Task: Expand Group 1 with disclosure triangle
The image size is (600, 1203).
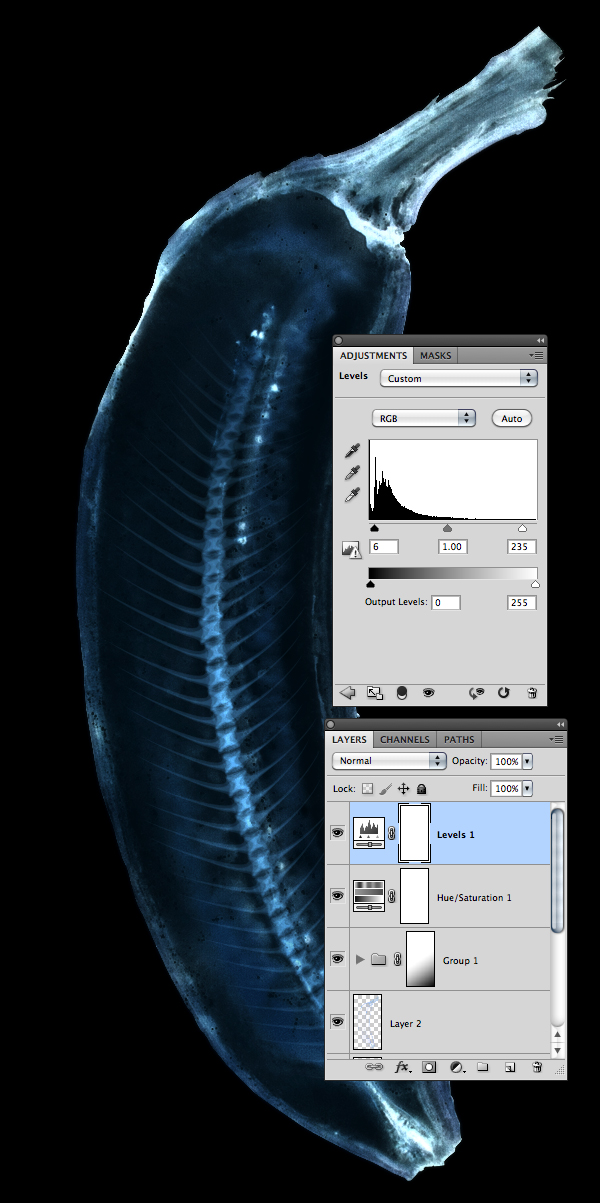Action: coord(361,959)
